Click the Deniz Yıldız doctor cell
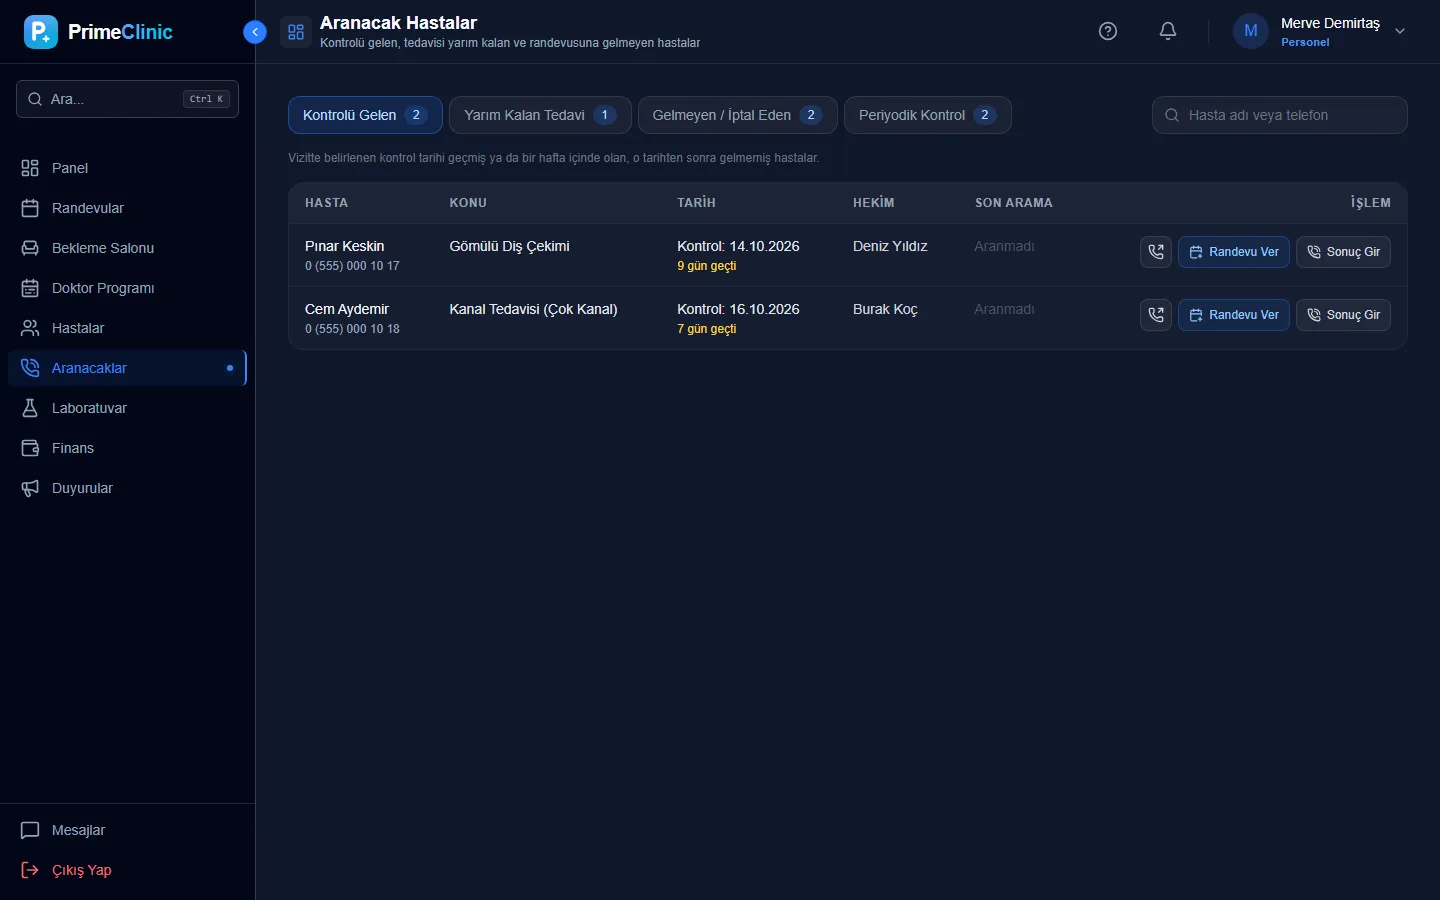Image resolution: width=1440 pixels, height=900 pixels. (x=890, y=246)
